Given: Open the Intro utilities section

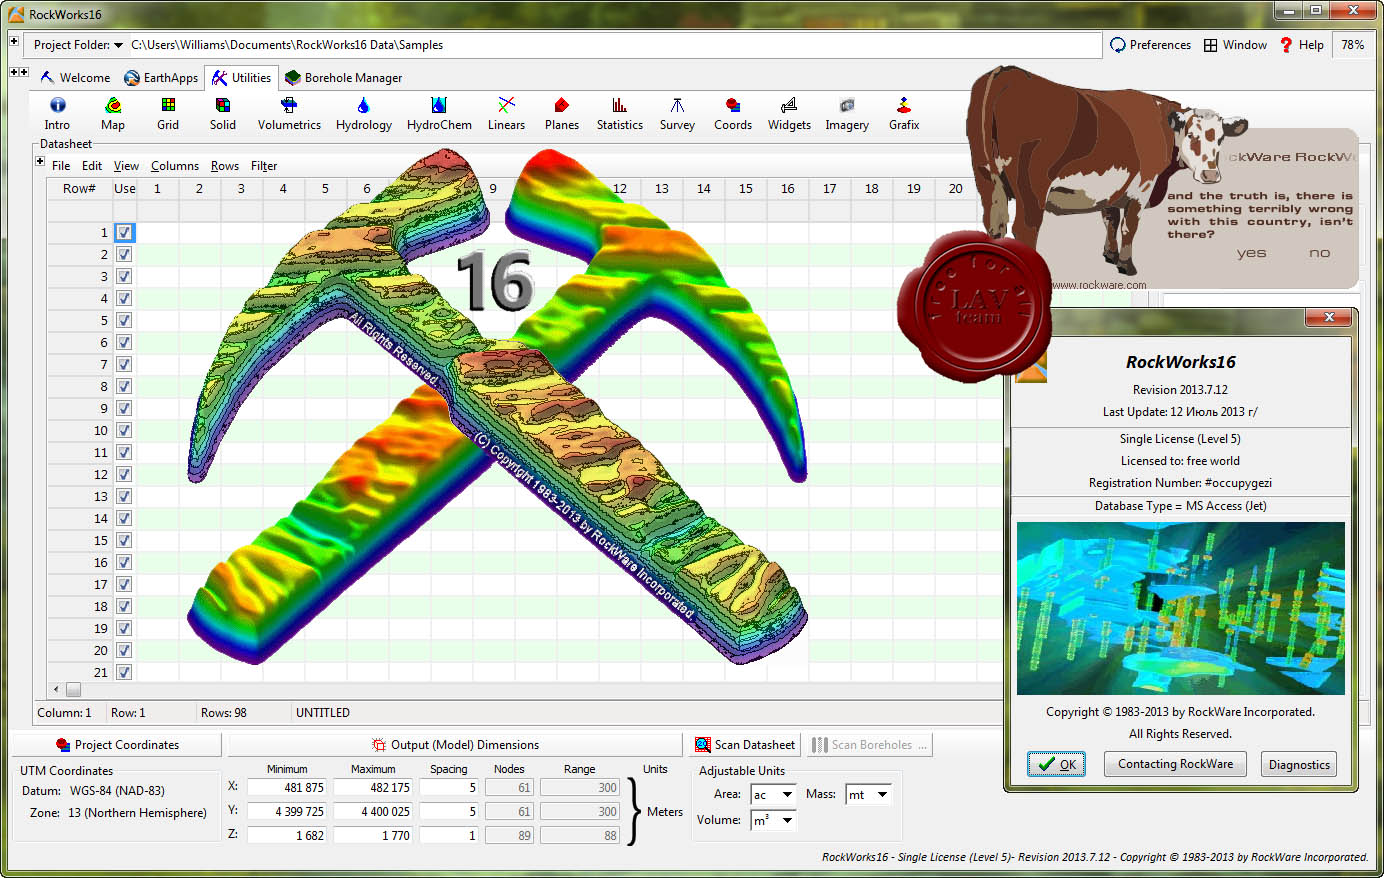Looking at the screenshot, I should tap(57, 113).
